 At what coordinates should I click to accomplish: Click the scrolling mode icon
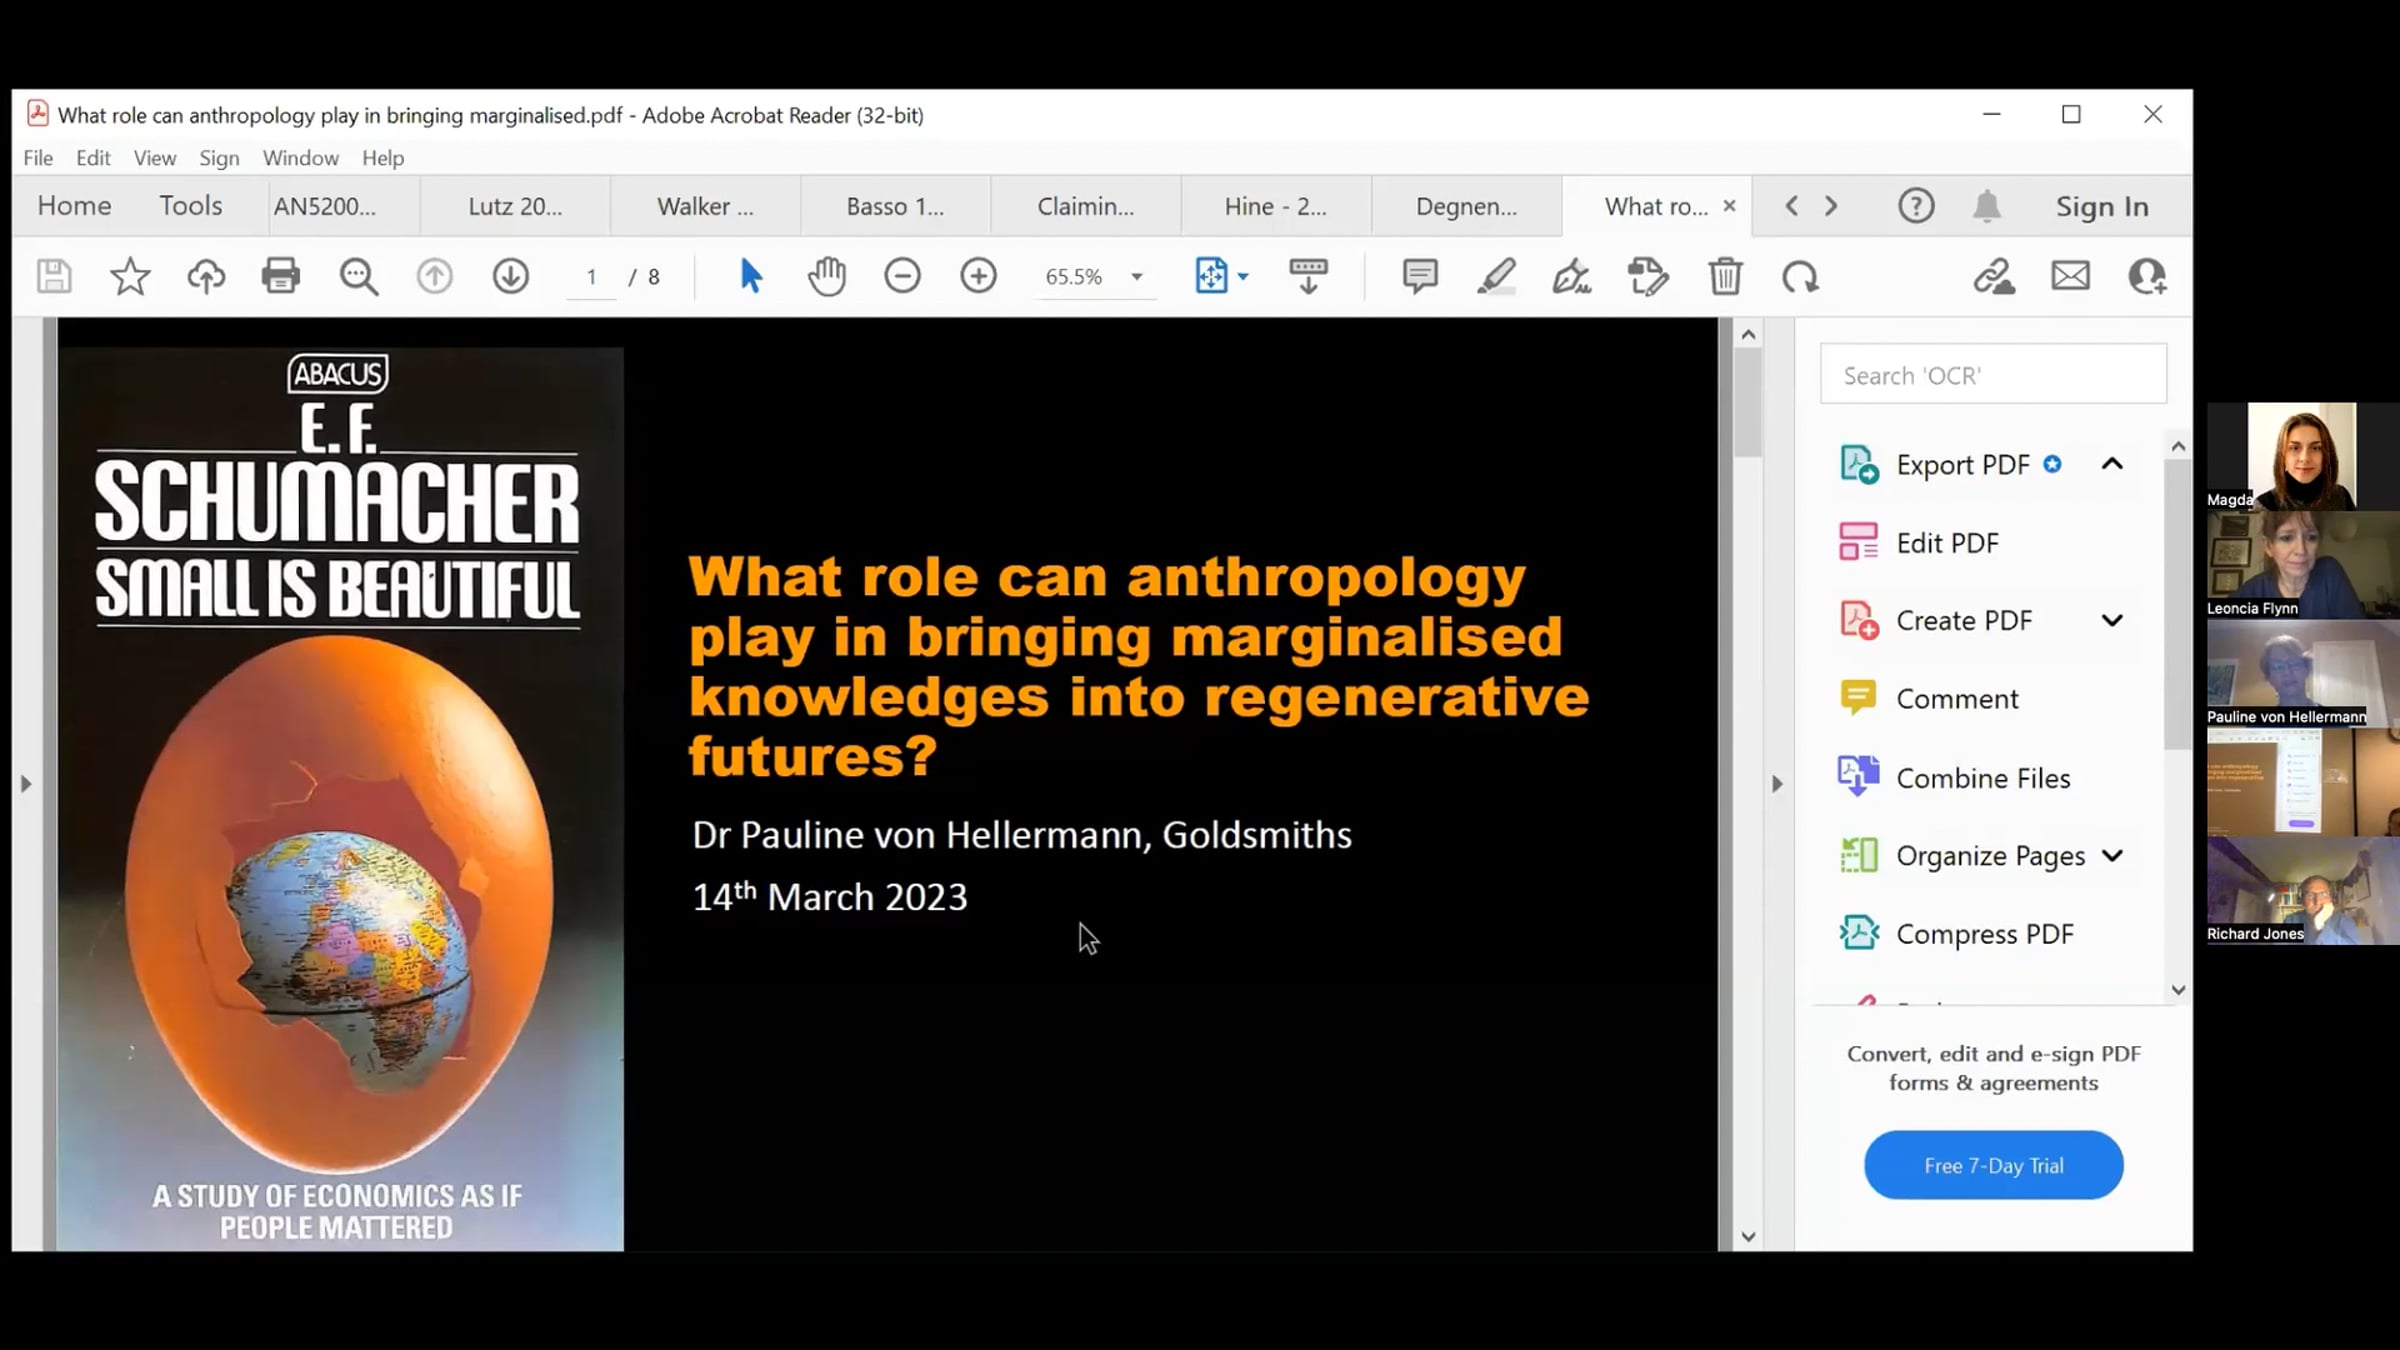1308,276
